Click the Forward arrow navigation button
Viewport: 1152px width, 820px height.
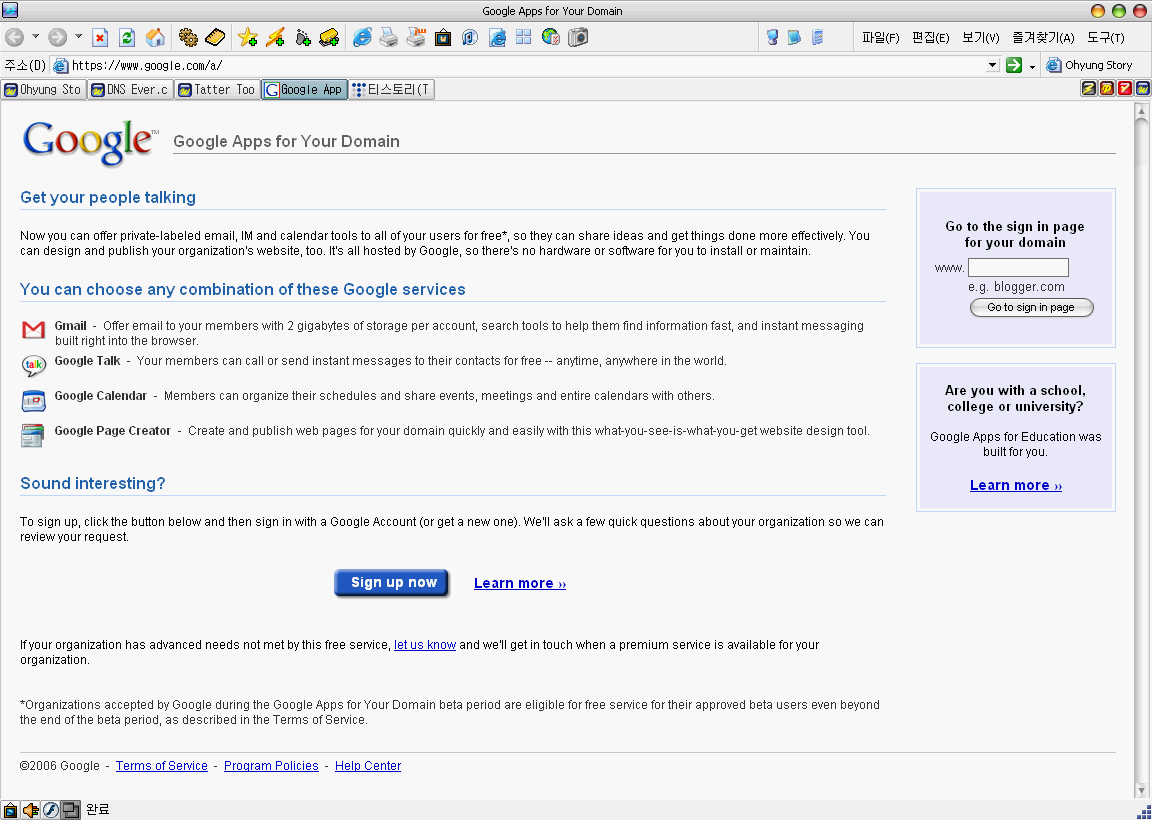(57, 37)
